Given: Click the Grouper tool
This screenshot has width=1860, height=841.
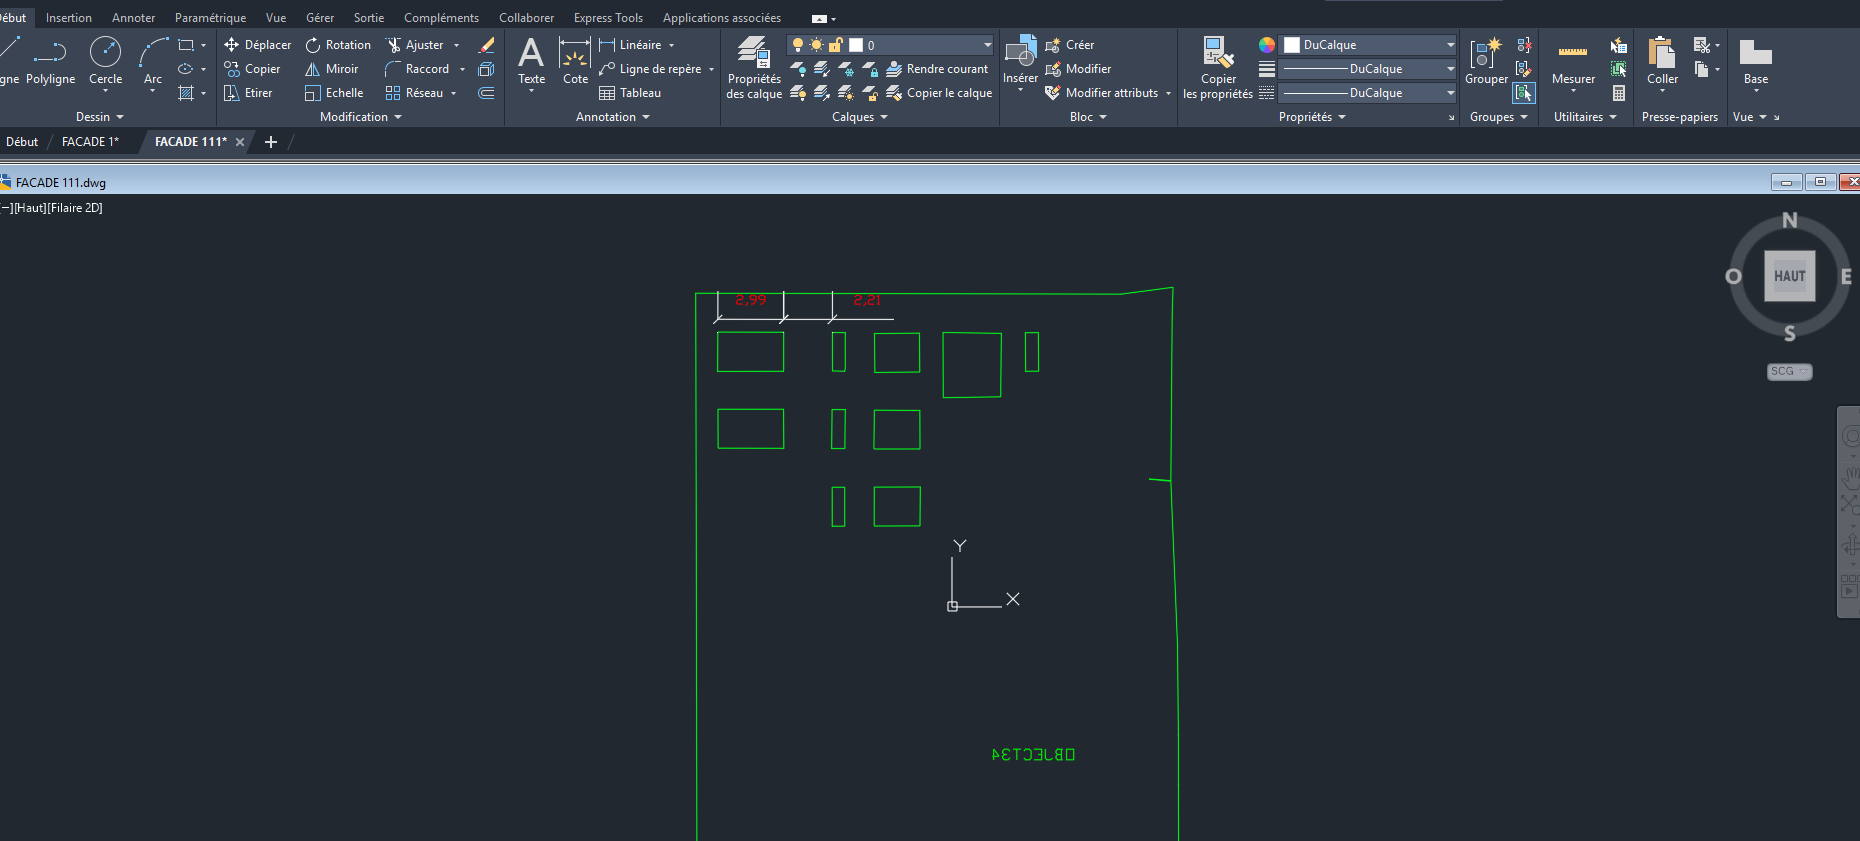Looking at the screenshot, I should 1486,62.
